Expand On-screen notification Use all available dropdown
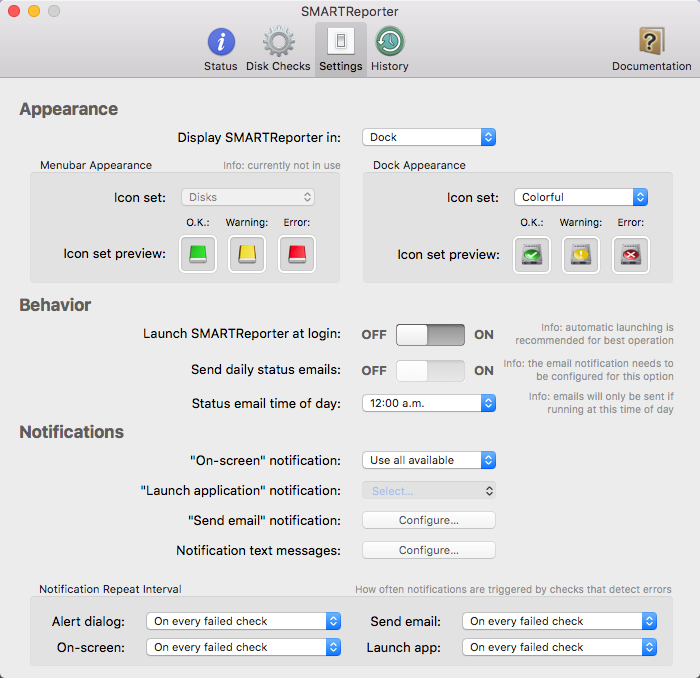The width and height of the screenshot is (700, 678). (x=429, y=460)
